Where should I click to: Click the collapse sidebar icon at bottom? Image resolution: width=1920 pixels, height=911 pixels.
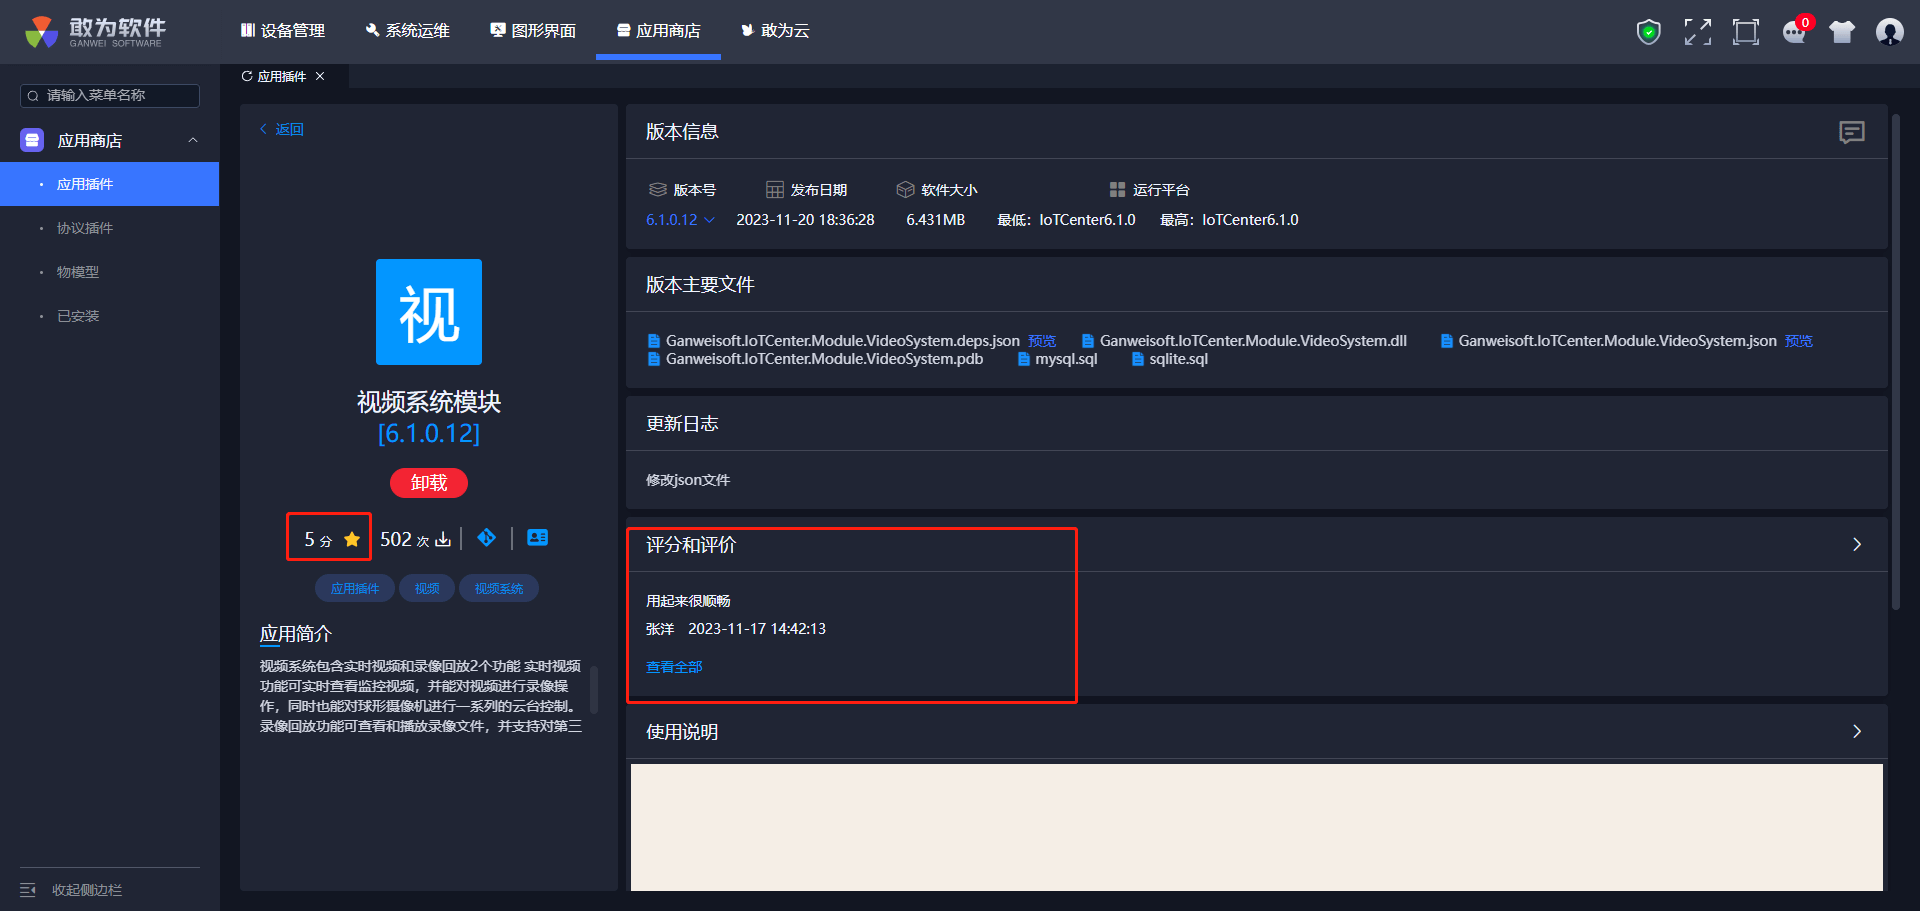pyautogui.click(x=28, y=890)
